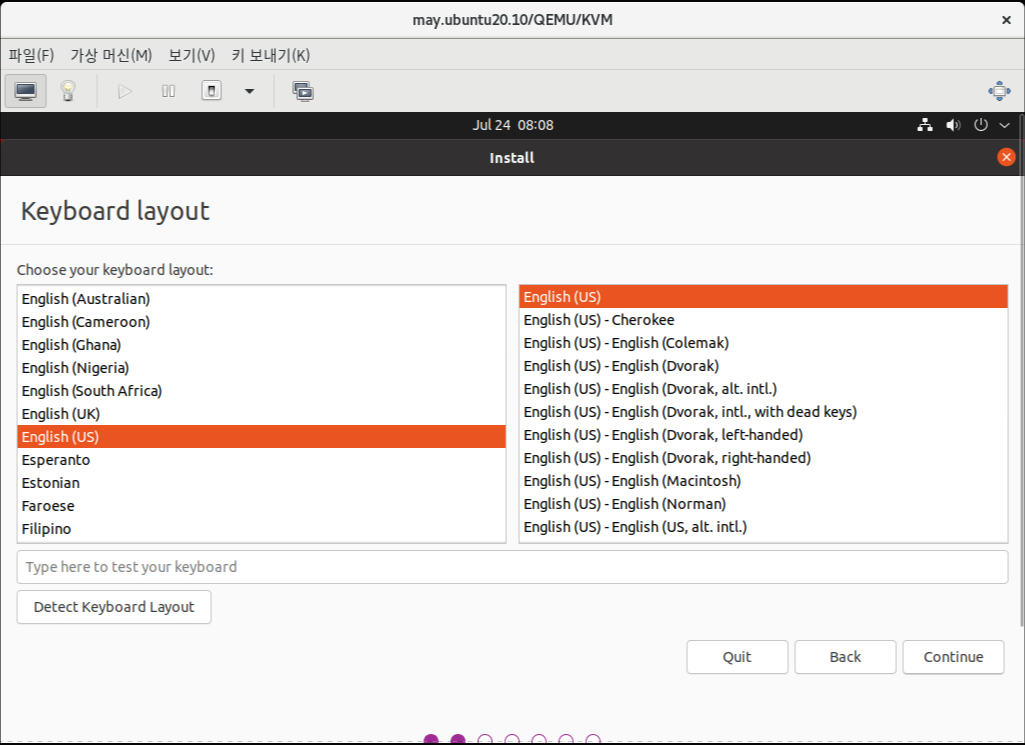The width and height of the screenshot is (1025, 745).
Task: Expand the shutdown options dropdown arrow
Action: coord(249,91)
